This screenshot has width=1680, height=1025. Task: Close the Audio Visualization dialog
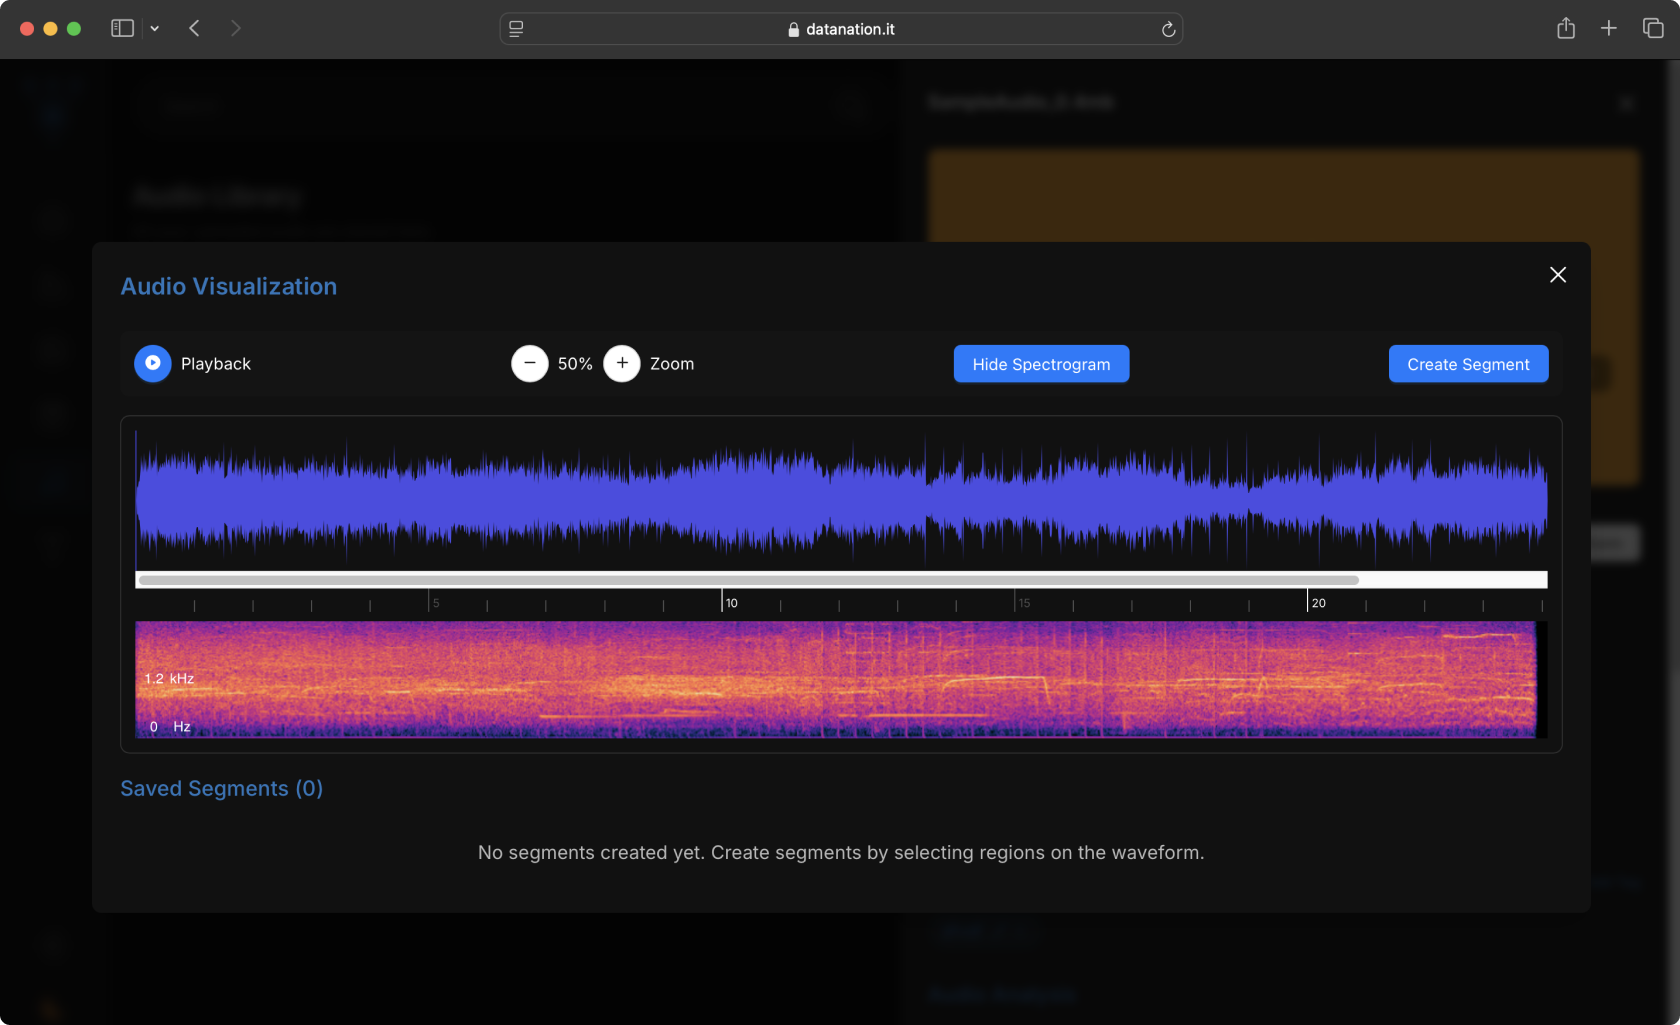tap(1557, 275)
